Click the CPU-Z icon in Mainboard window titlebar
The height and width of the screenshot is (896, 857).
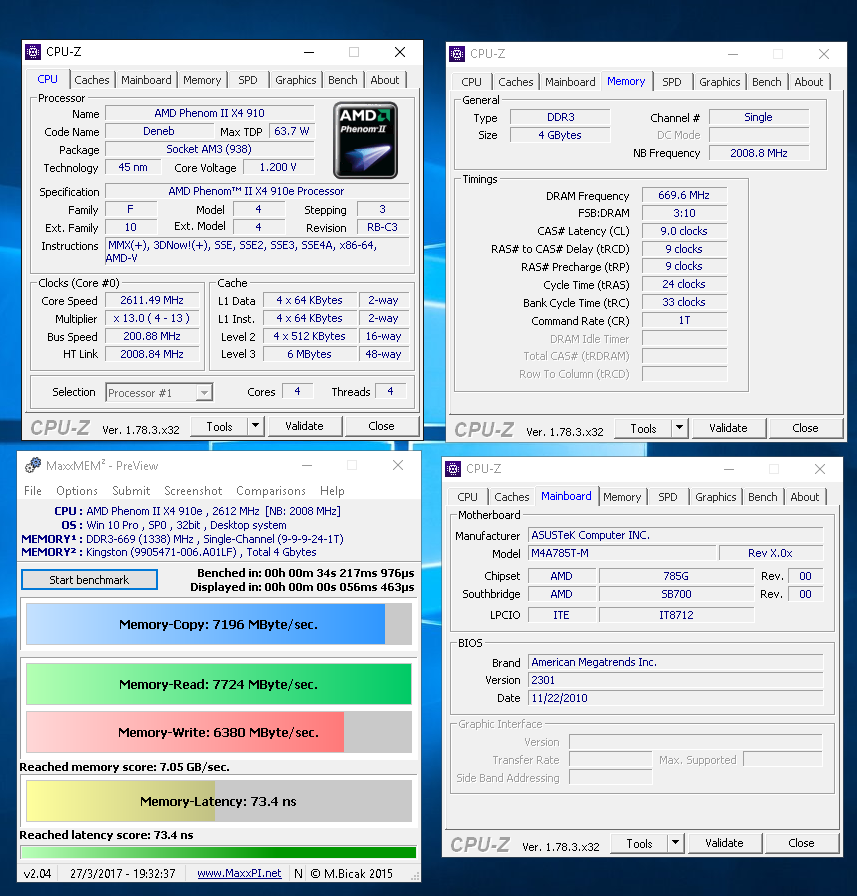[x=453, y=469]
